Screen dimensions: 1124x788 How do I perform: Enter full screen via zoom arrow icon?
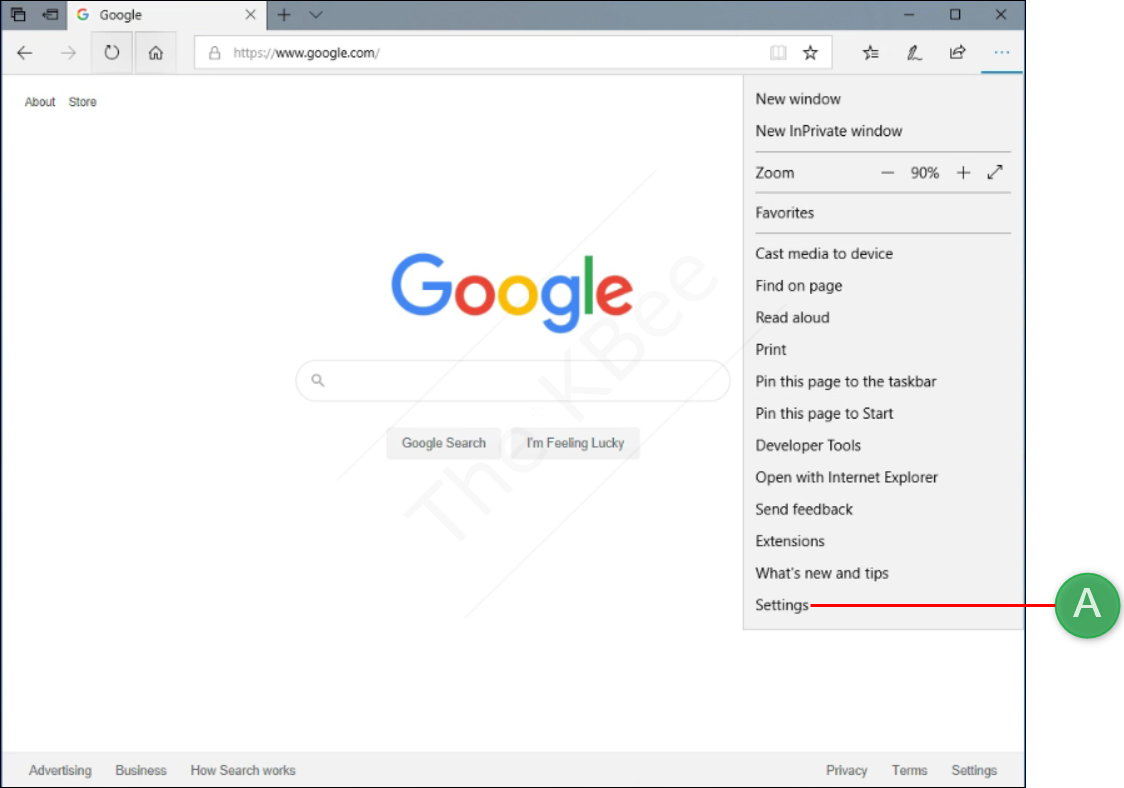click(995, 172)
